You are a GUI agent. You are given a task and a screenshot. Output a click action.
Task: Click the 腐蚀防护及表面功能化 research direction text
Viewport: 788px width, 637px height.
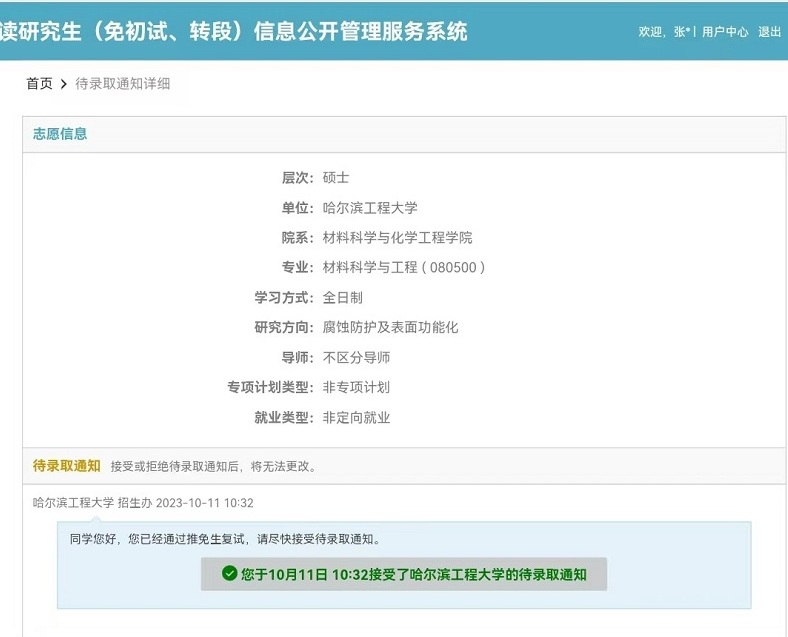(x=390, y=328)
